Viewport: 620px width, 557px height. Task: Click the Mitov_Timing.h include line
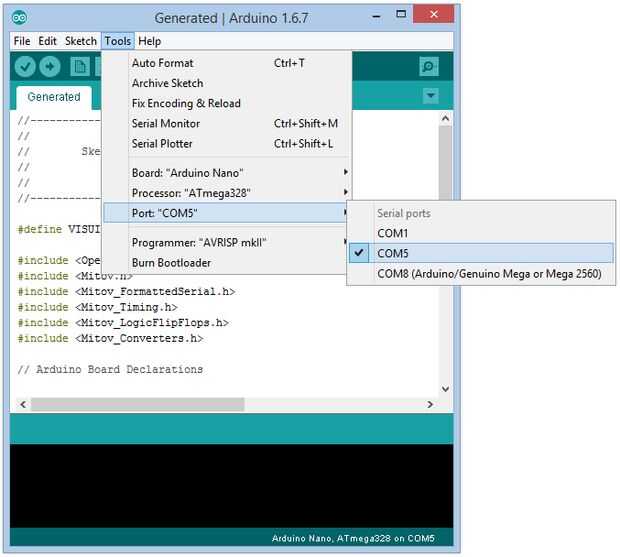point(98,307)
